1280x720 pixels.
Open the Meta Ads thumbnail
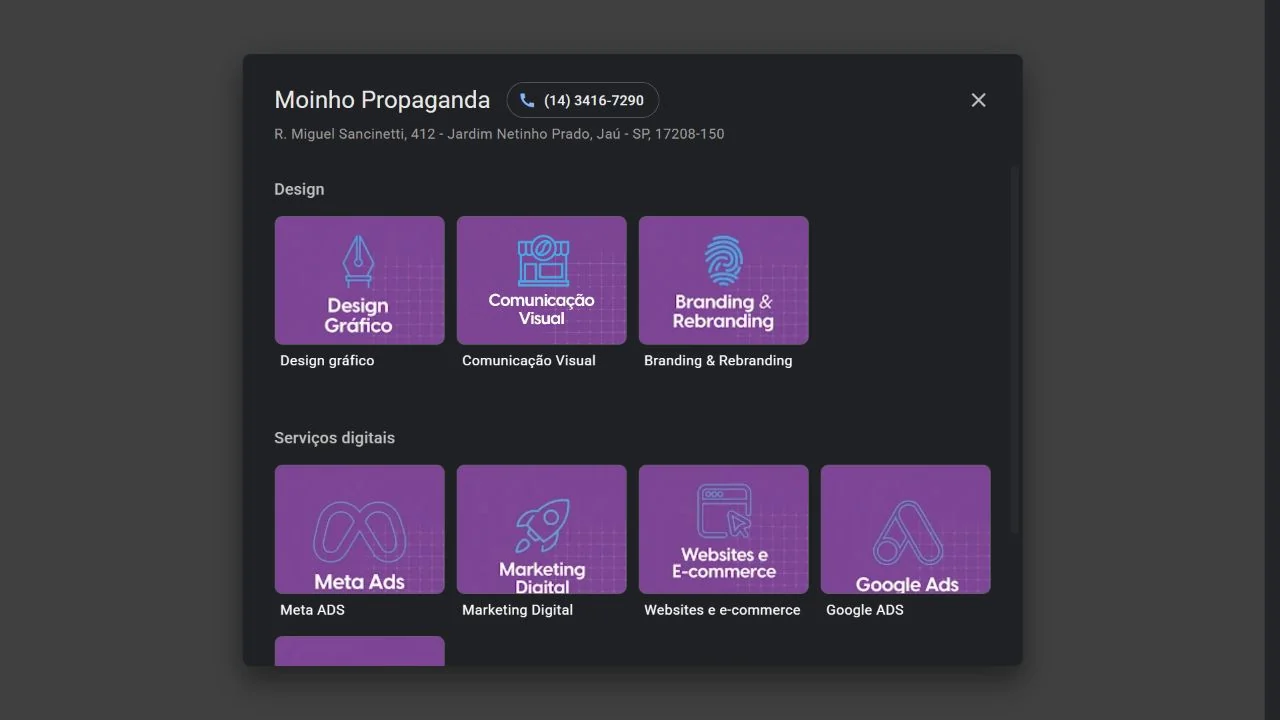point(360,529)
